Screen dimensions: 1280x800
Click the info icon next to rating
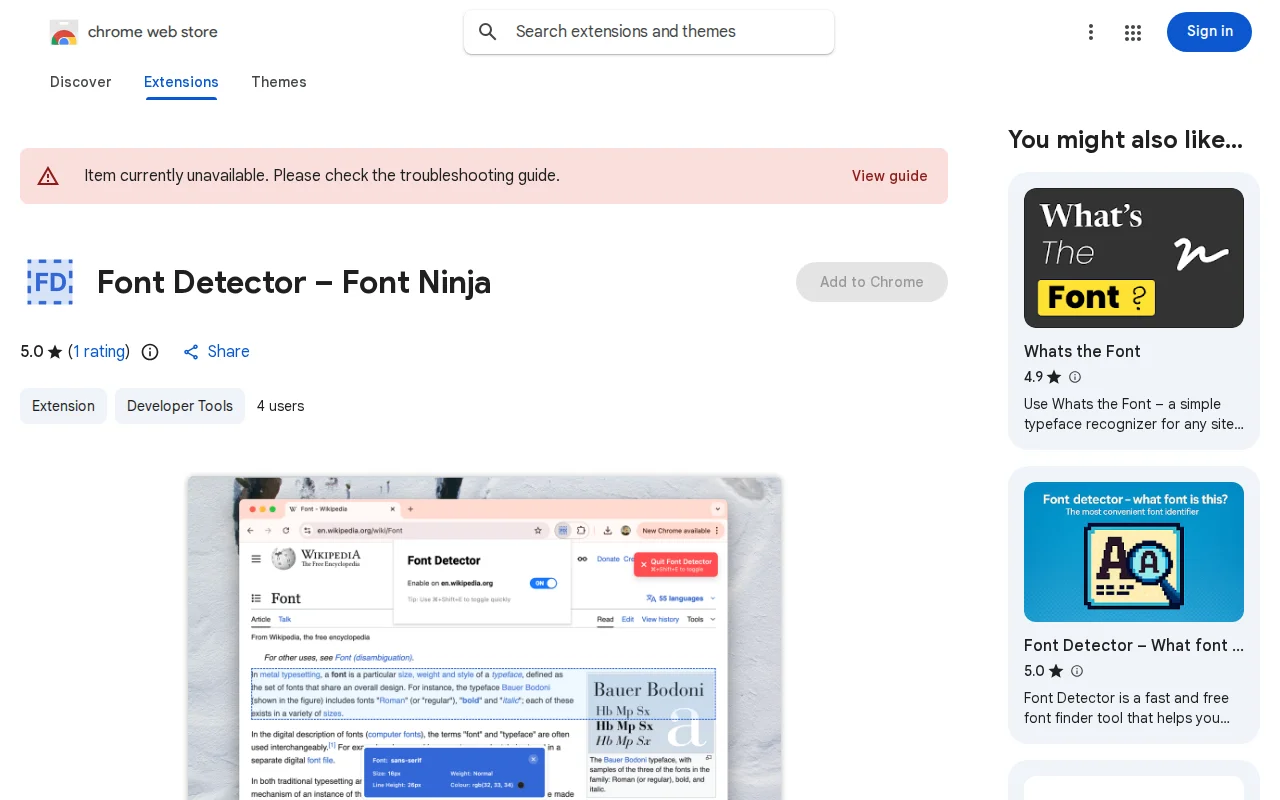click(x=150, y=352)
